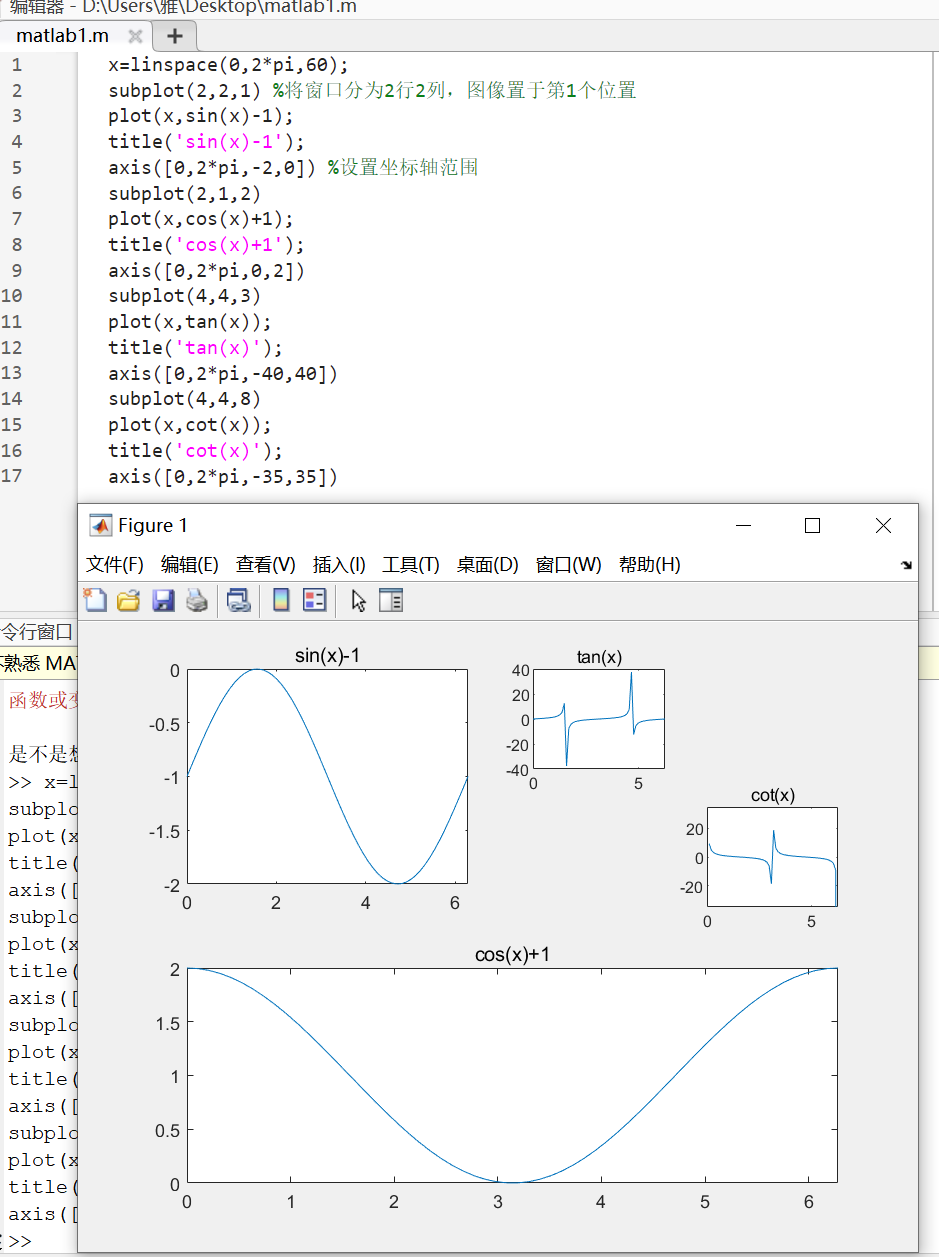Screen dimensions: 939x1257
Task: Open the 文件(F) menu in Figure 1
Action: [x=115, y=565]
